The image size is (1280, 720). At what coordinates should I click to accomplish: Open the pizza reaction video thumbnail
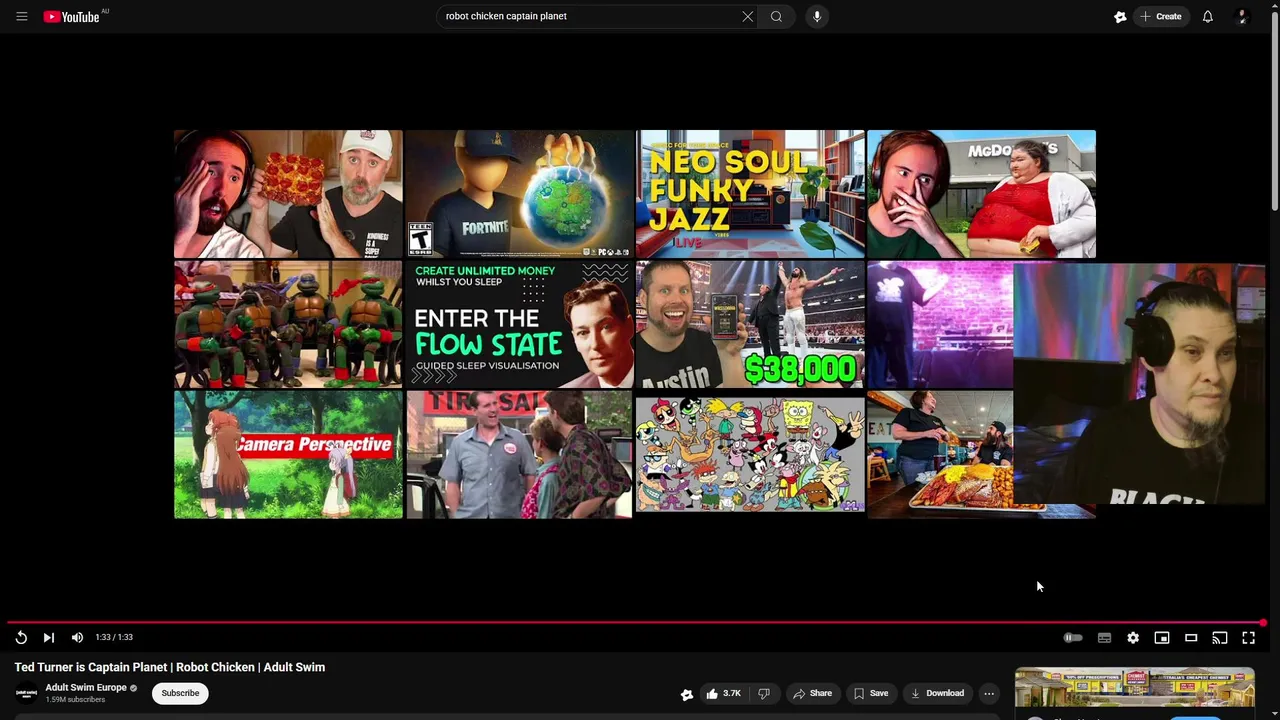click(288, 194)
